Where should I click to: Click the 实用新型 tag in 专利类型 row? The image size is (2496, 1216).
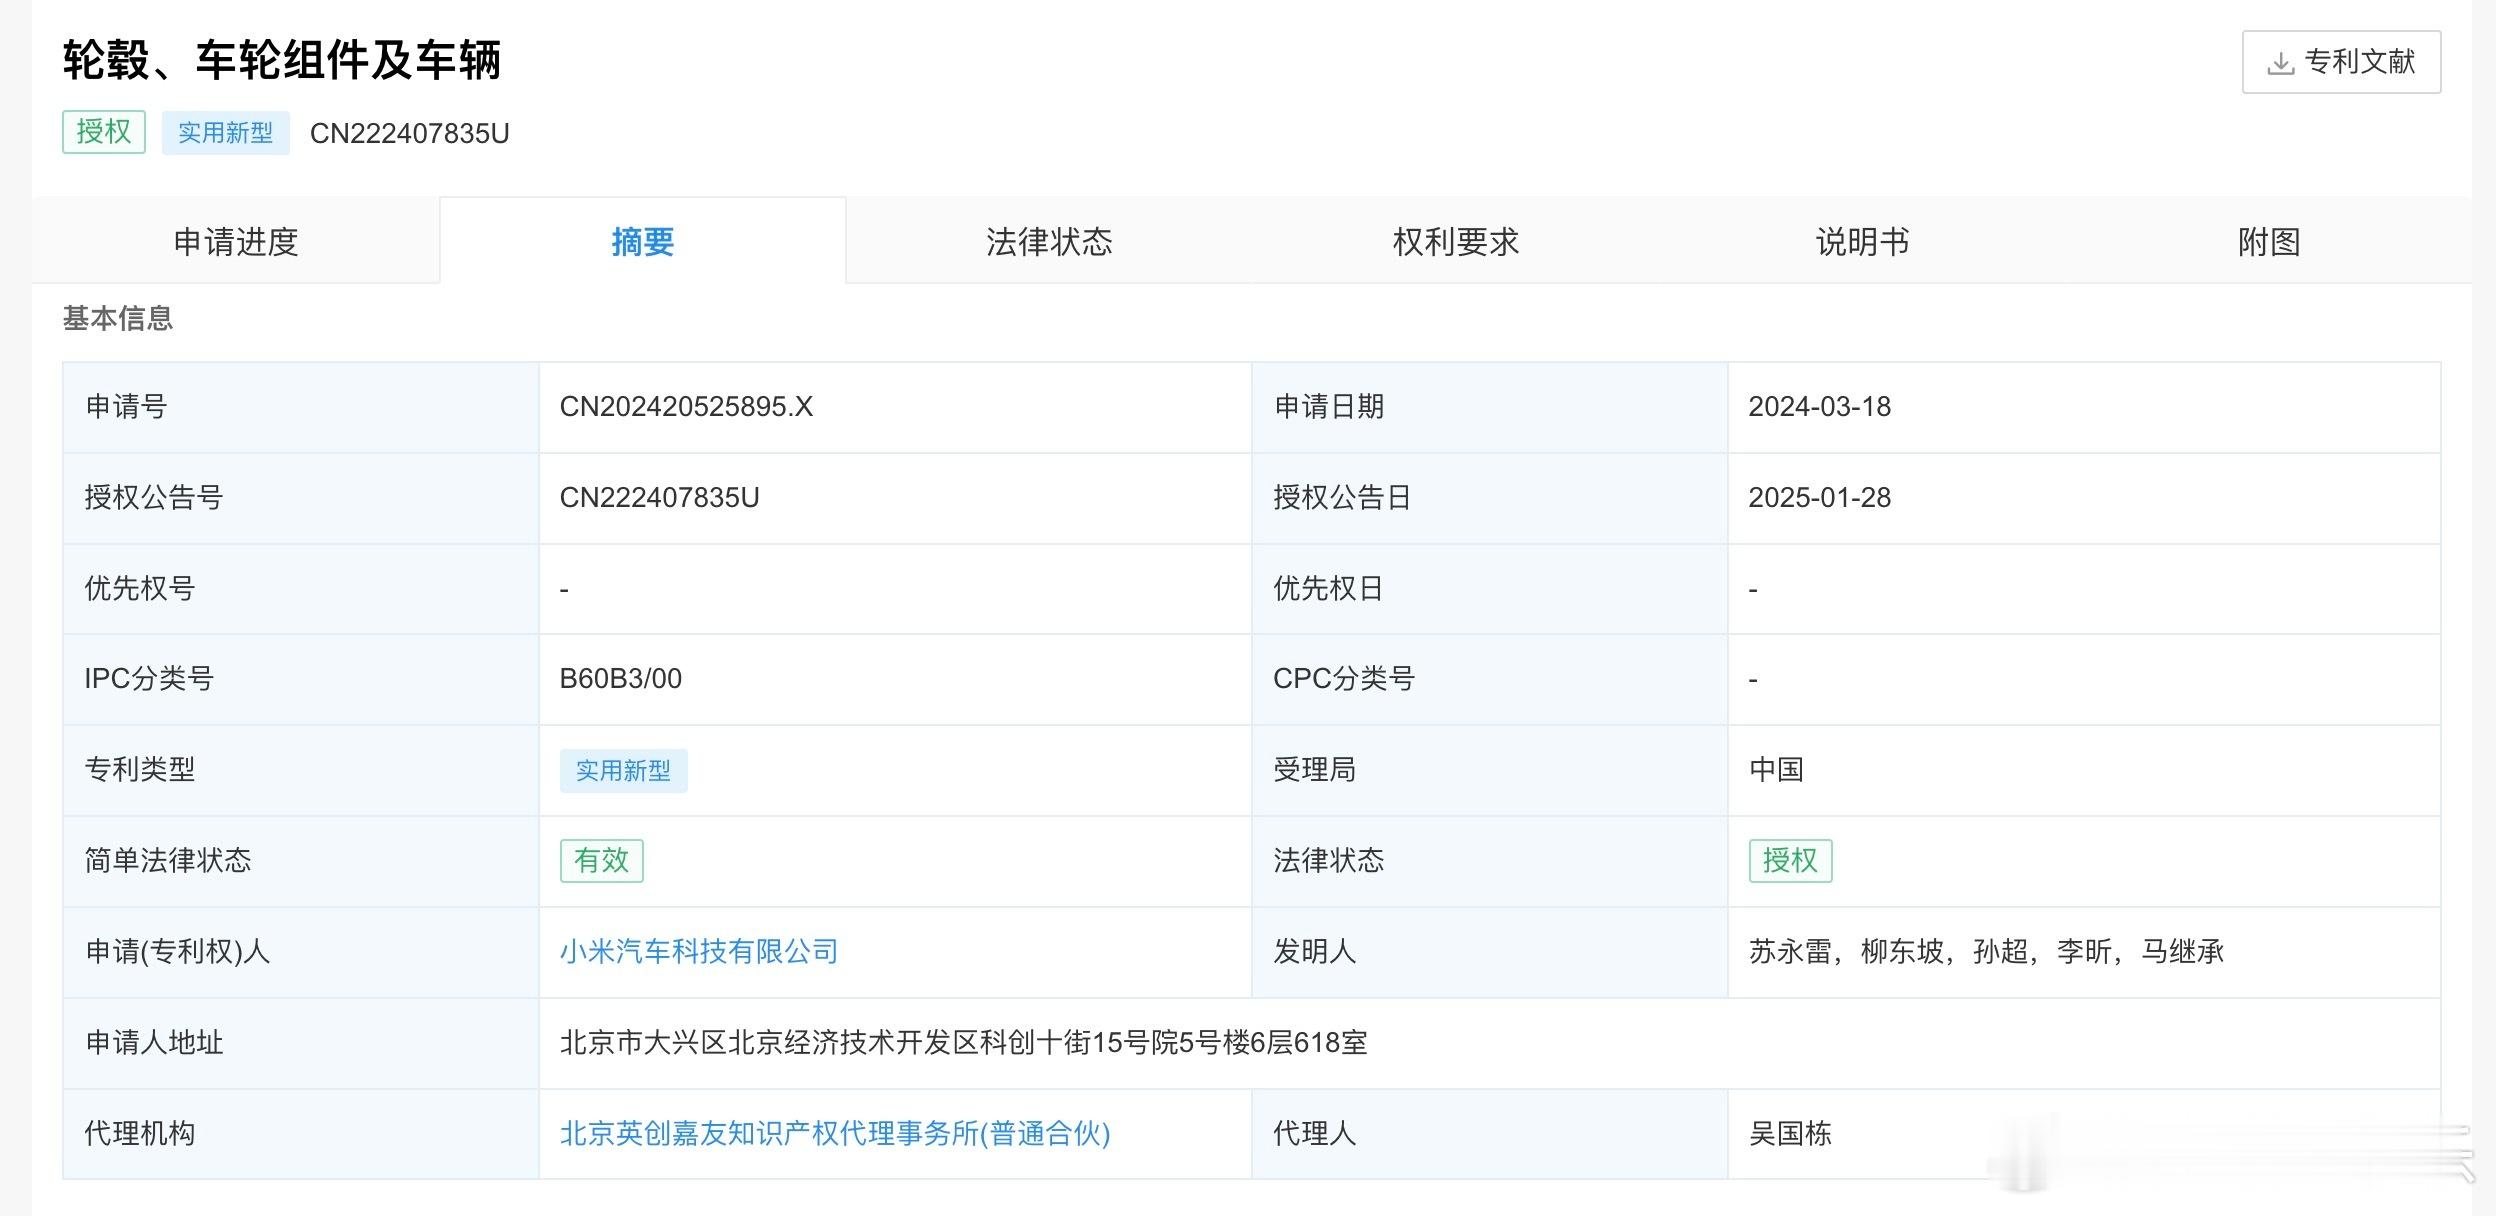[623, 770]
